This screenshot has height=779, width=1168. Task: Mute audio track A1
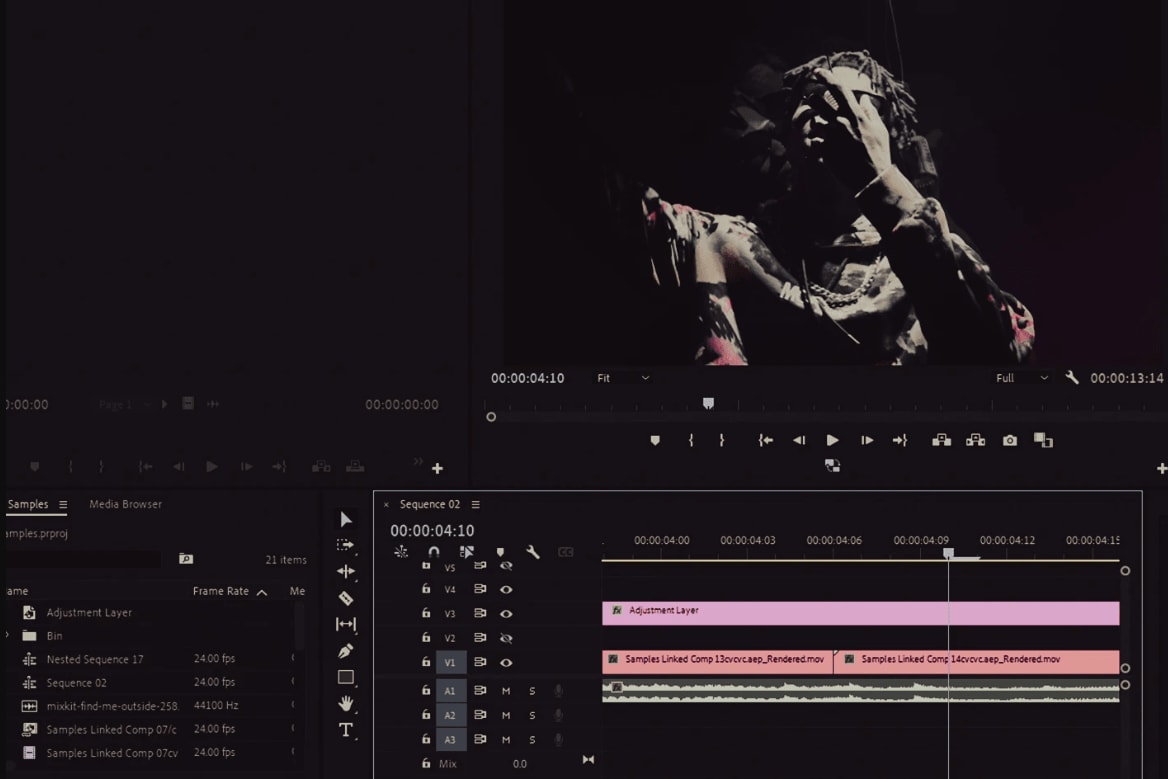506,691
